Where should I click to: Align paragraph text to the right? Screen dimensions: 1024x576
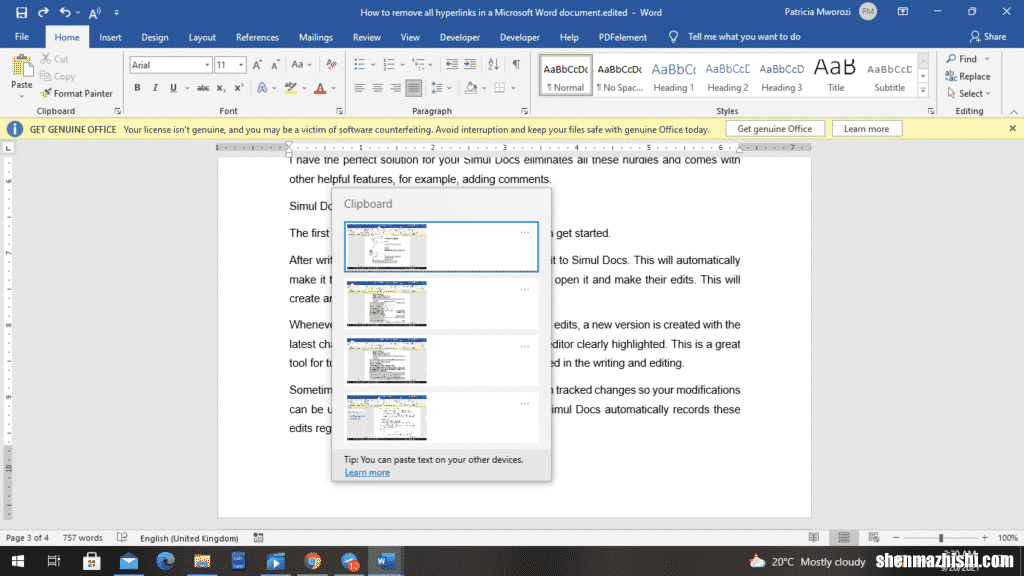396,88
